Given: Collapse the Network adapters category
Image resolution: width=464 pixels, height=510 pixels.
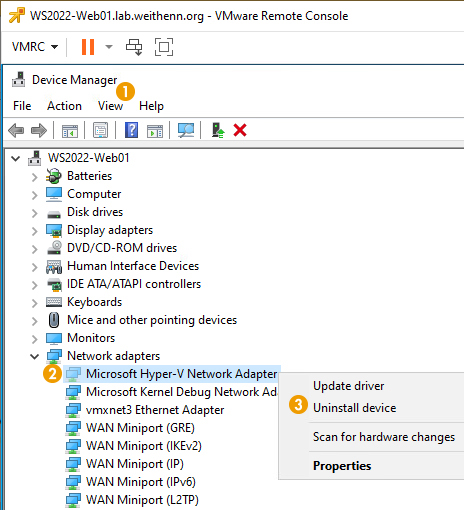Looking at the screenshot, I should pos(34,356).
